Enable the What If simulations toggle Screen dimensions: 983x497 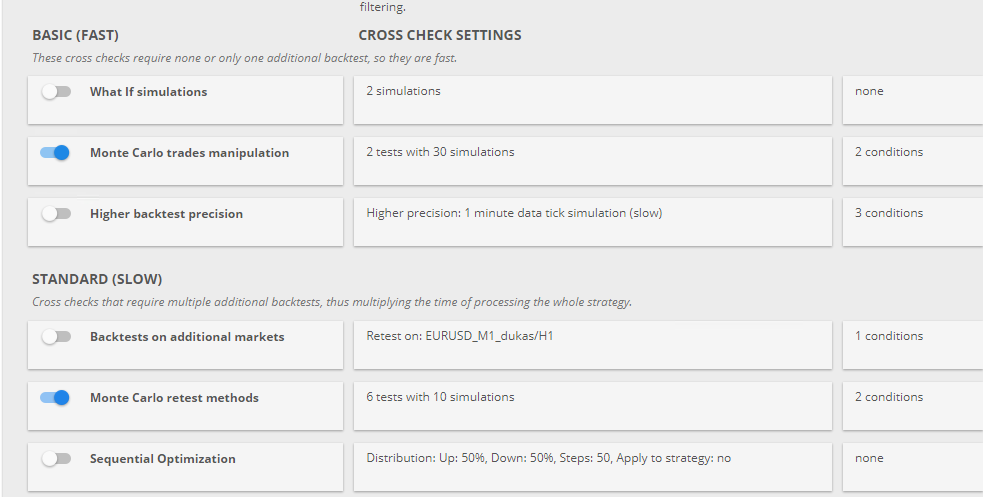[x=56, y=92]
